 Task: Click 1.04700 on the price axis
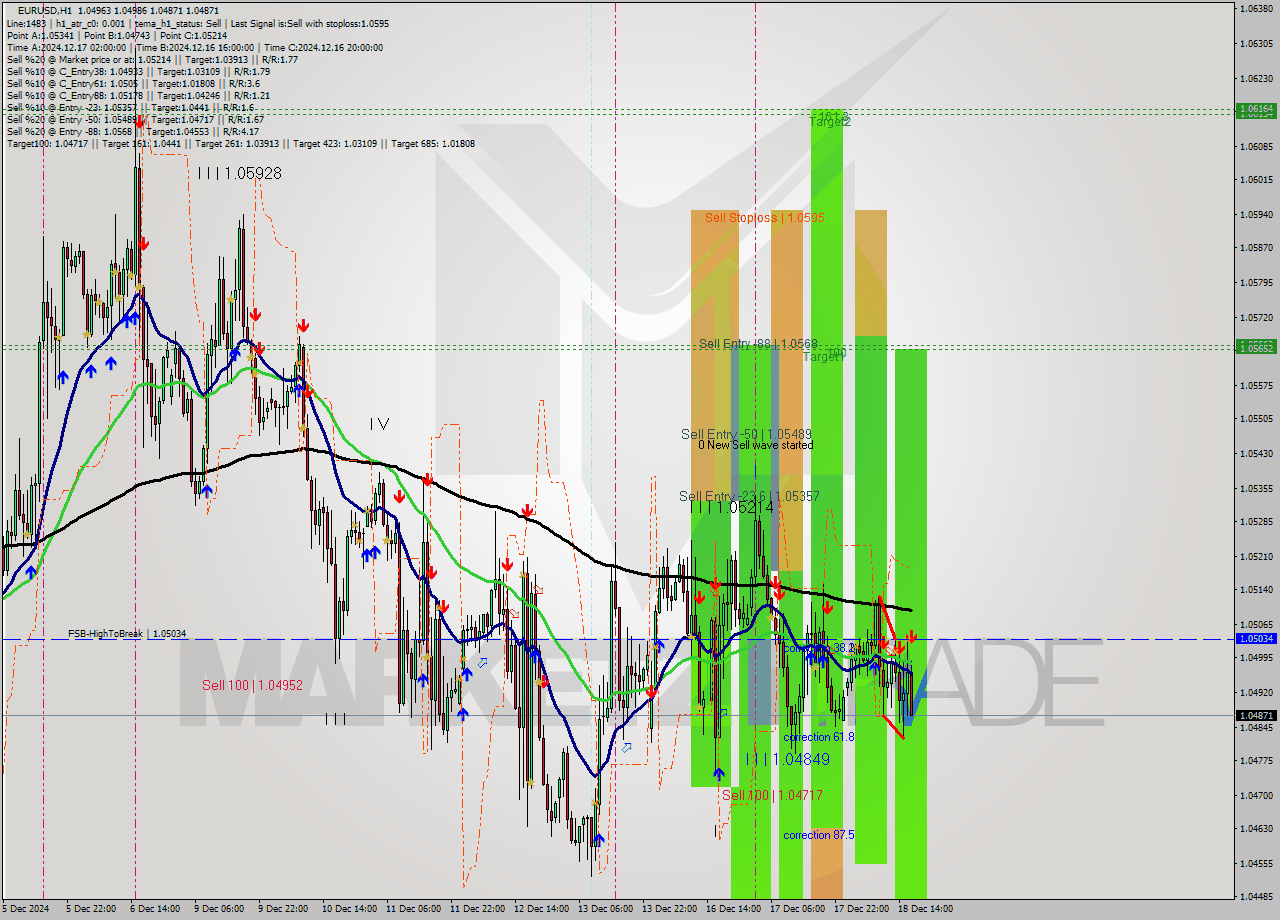(1256, 796)
